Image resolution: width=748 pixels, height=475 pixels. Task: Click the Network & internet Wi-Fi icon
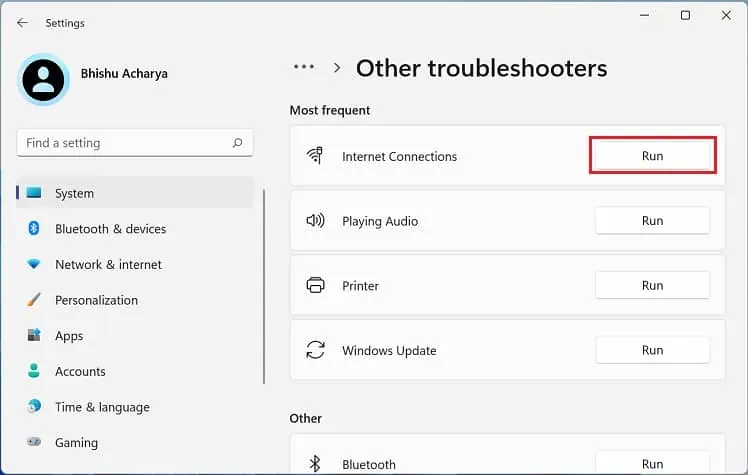coord(34,265)
